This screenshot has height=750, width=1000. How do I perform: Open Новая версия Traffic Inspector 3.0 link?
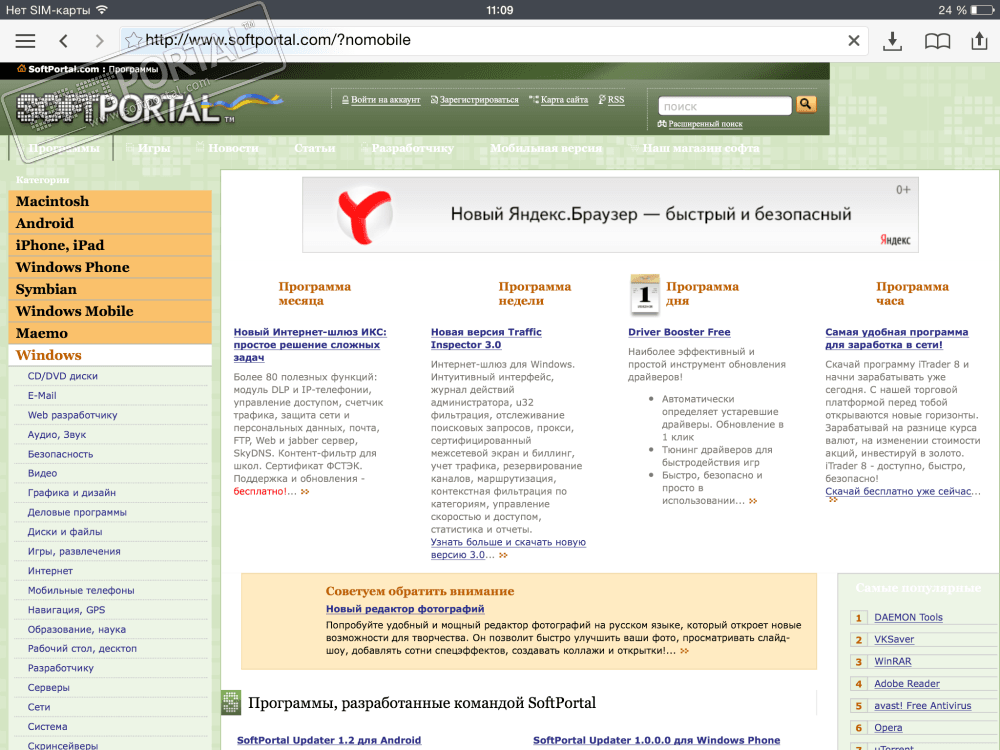486,339
